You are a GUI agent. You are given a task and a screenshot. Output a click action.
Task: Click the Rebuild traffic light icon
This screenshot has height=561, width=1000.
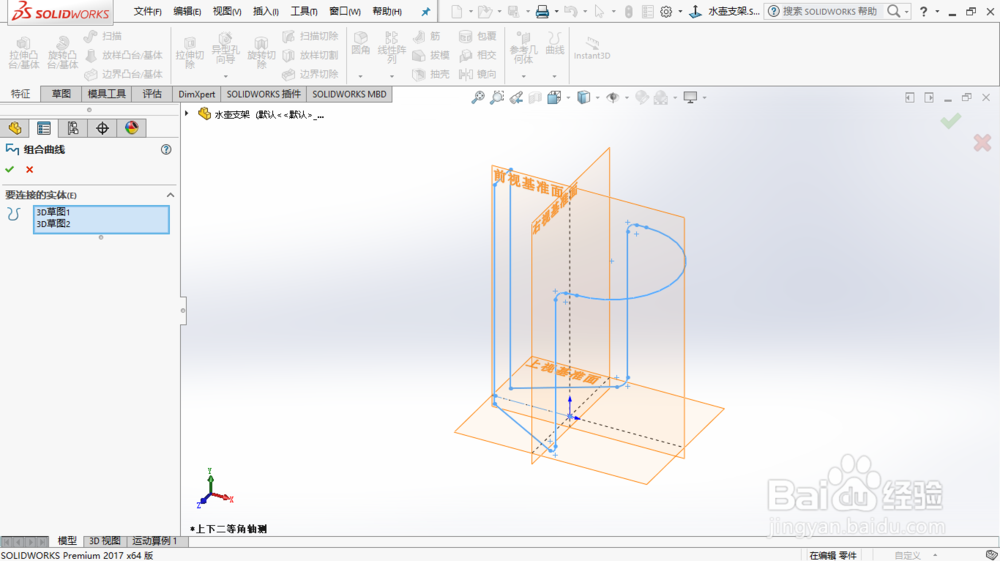[x=628, y=11]
